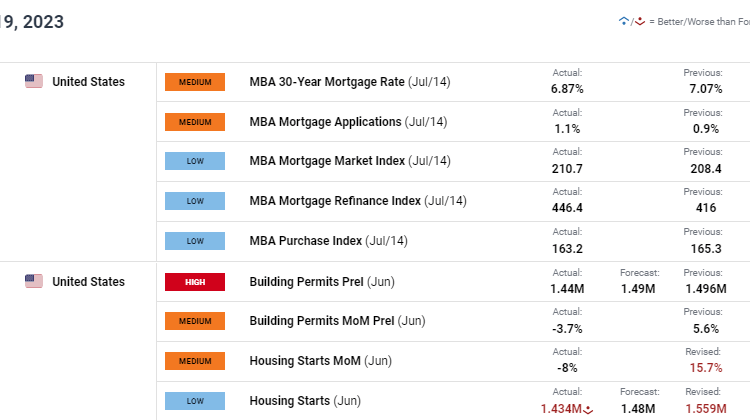Click the LOW badge for MBA Purchase Index

coord(195,241)
